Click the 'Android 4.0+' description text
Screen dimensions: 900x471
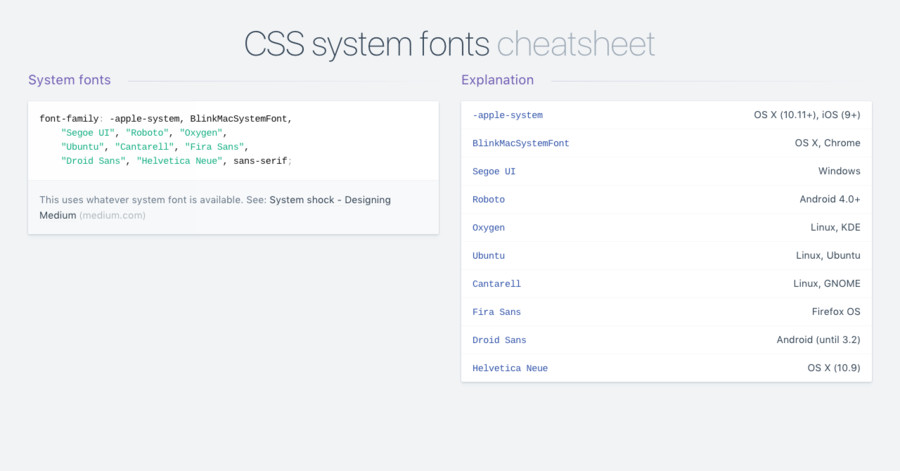pos(830,199)
